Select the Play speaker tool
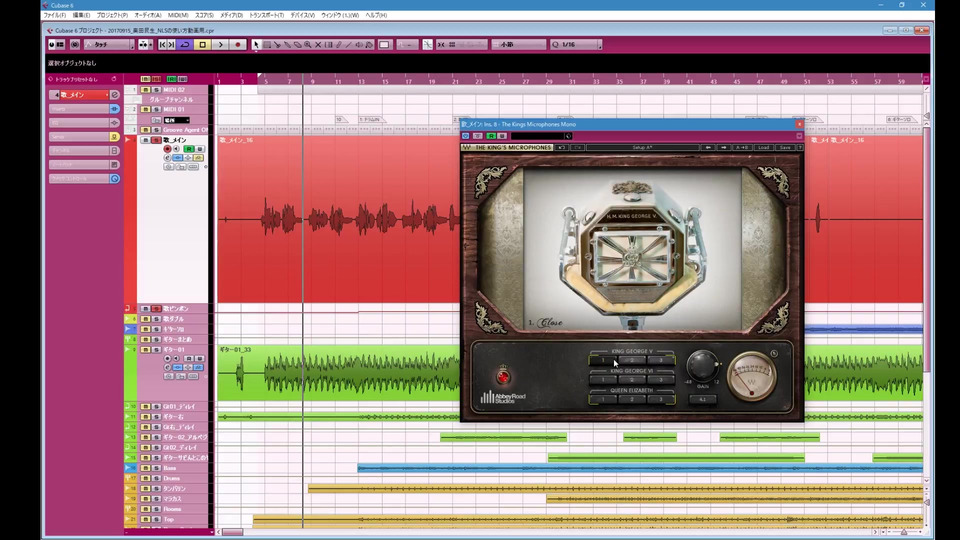The height and width of the screenshot is (540, 960). coord(359,45)
